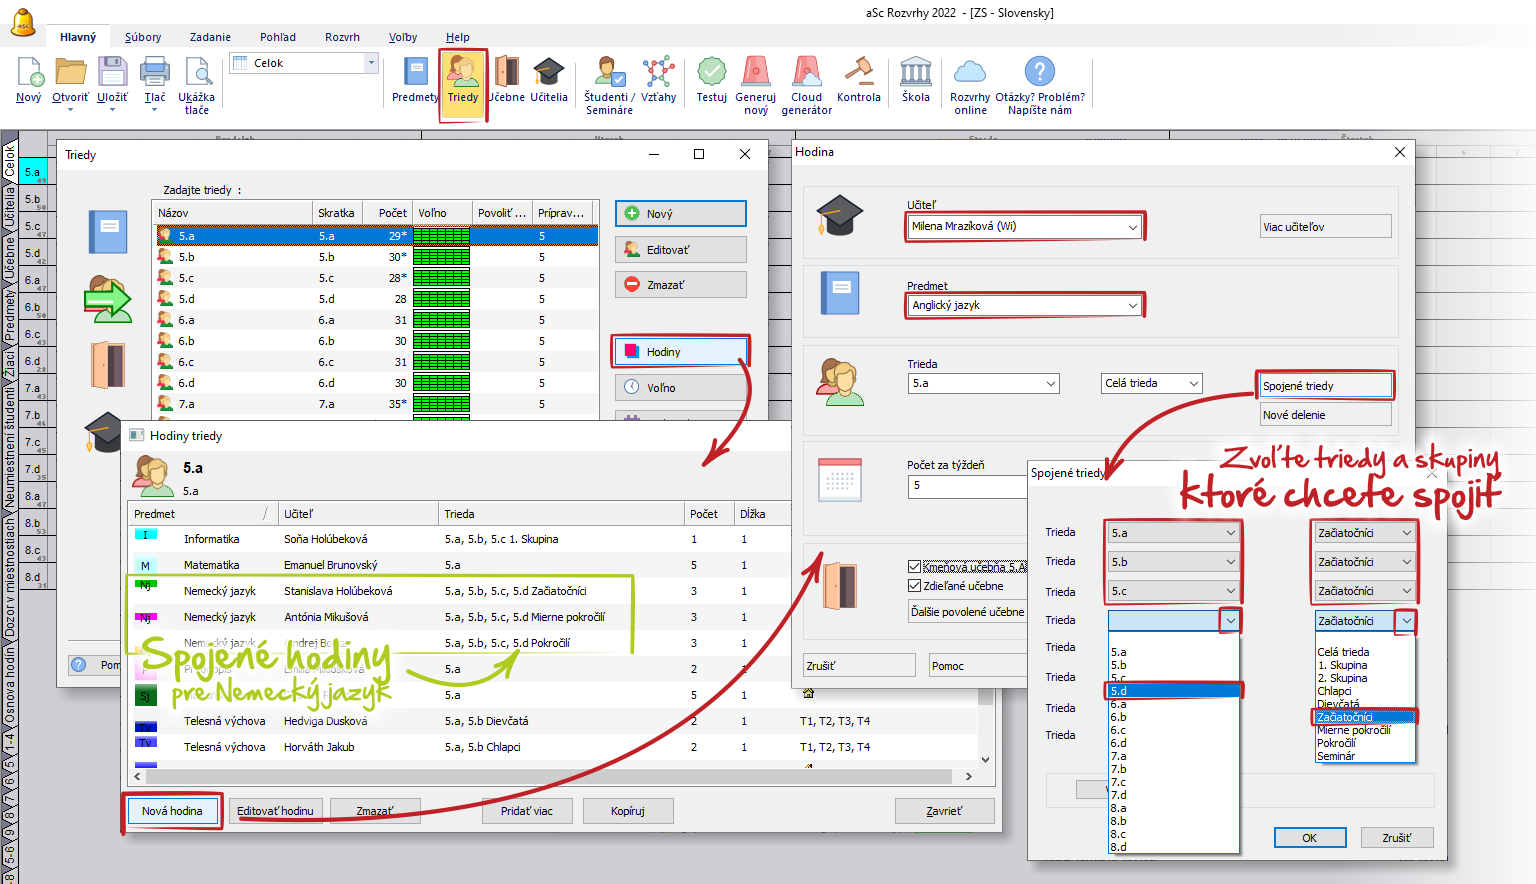Open the Trieda dropdown showing 5.a in Hodina

click(984, 383)
